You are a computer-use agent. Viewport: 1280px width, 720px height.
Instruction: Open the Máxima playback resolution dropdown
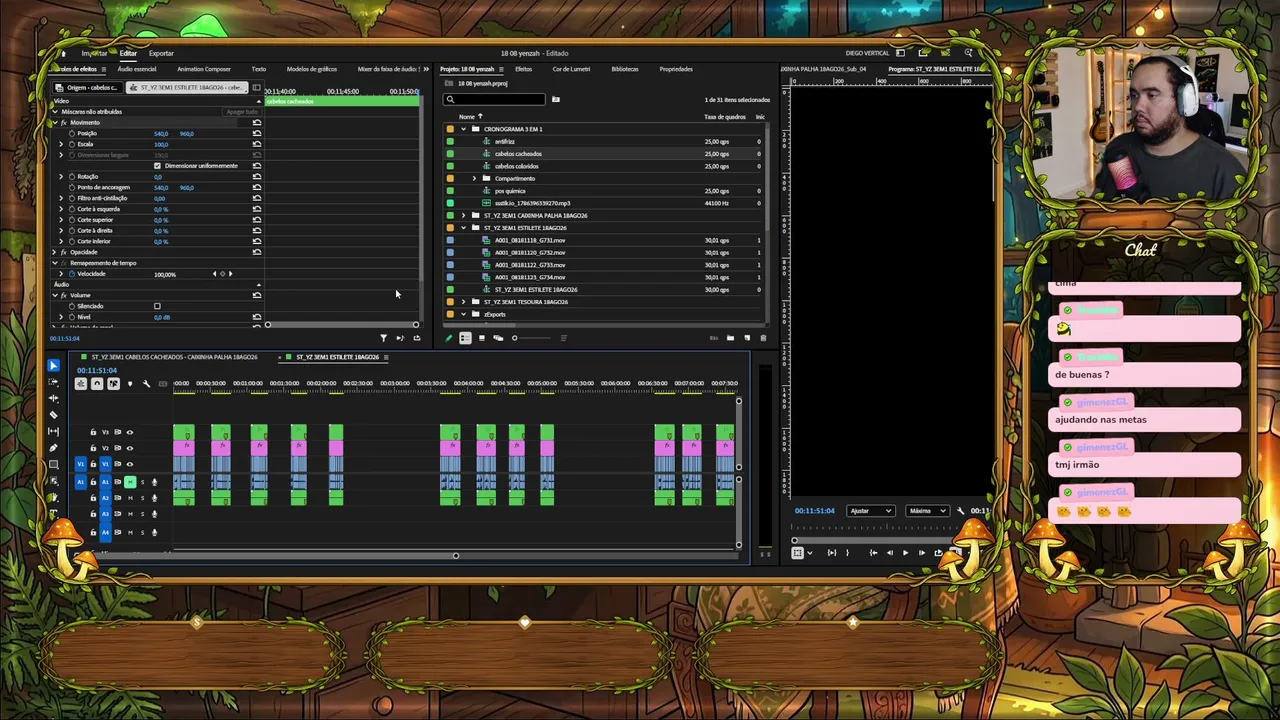click(927, 511)
